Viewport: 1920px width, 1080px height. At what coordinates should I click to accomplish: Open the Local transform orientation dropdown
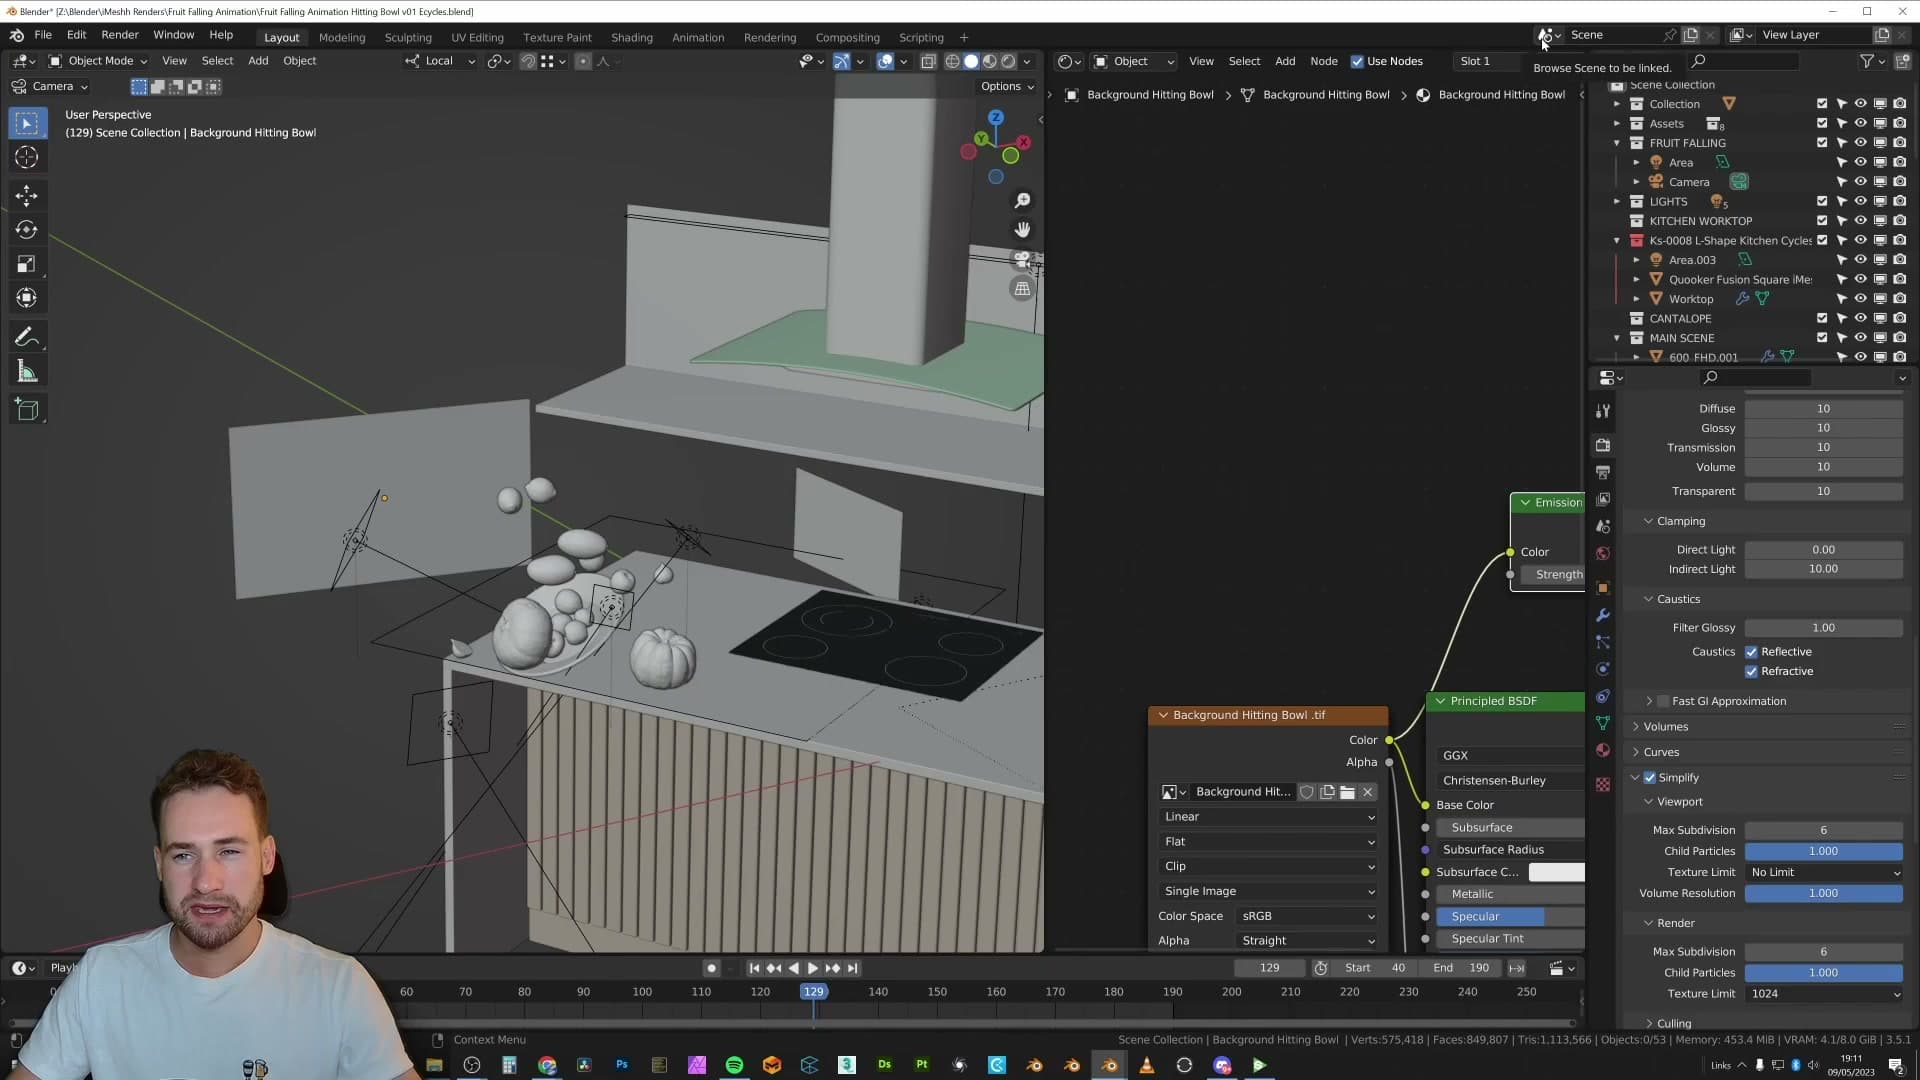click(x=440, y=61)
